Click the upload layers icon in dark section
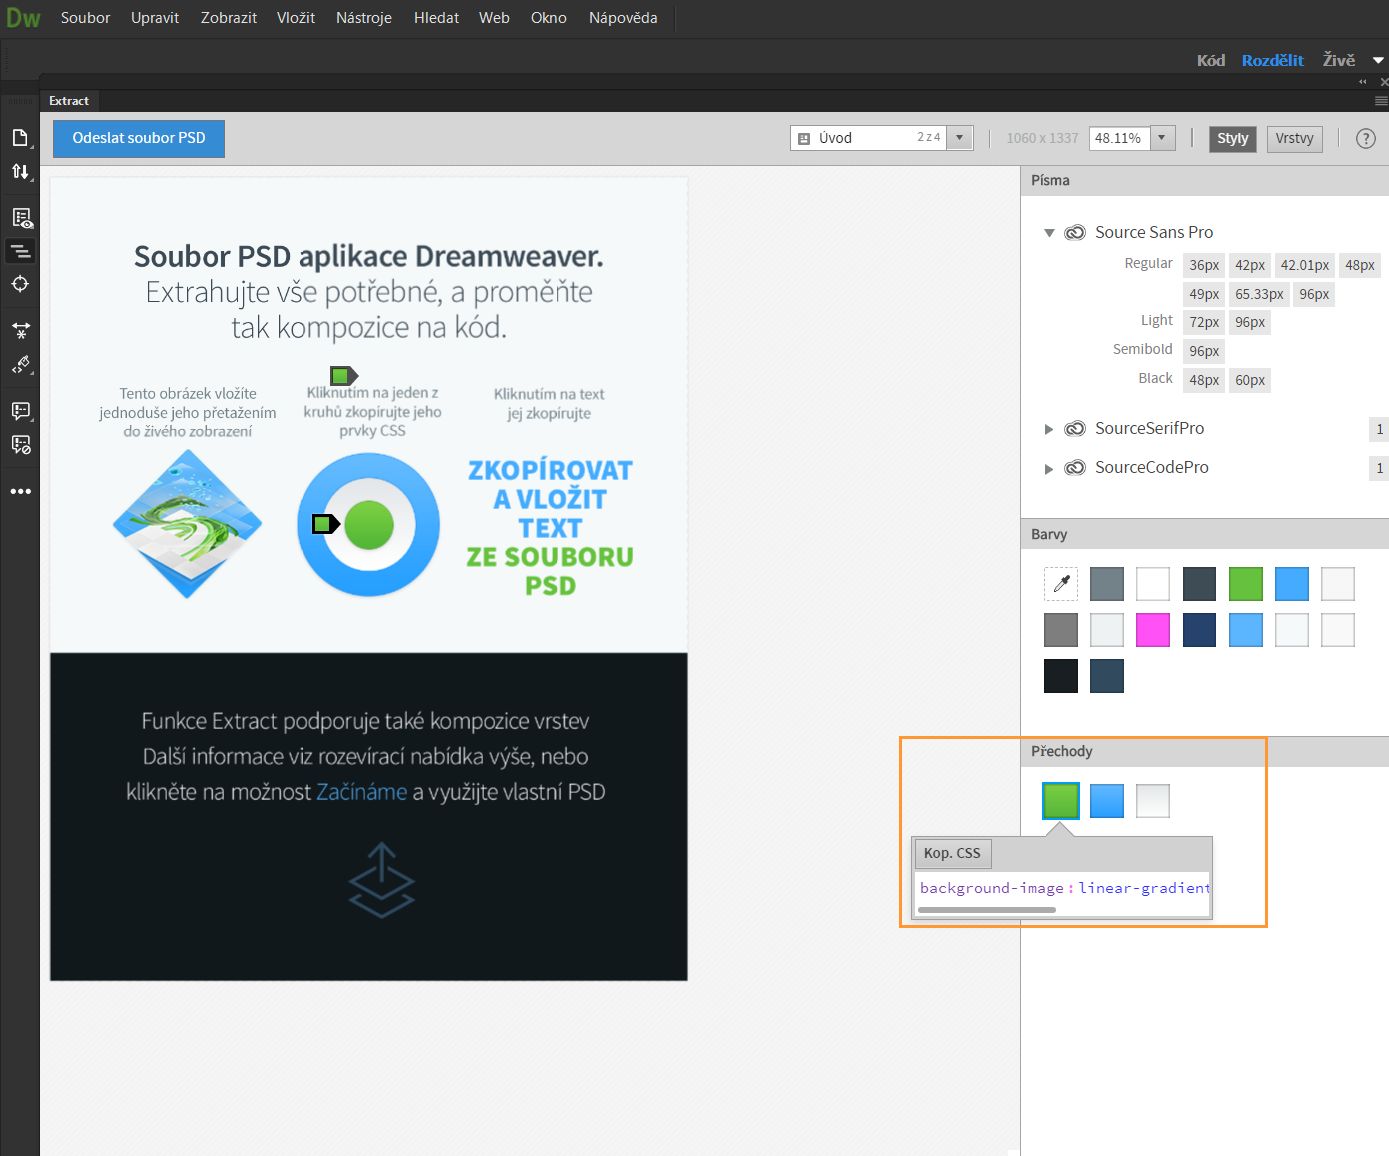The width and height of the screenshot is (1389, 1156). (x=381, y=880)
